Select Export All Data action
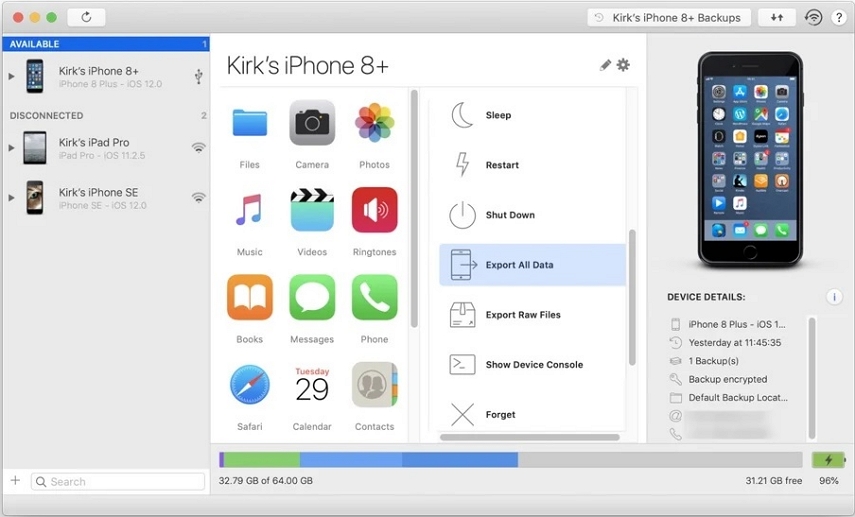855x517 pixels. point(532,265)
